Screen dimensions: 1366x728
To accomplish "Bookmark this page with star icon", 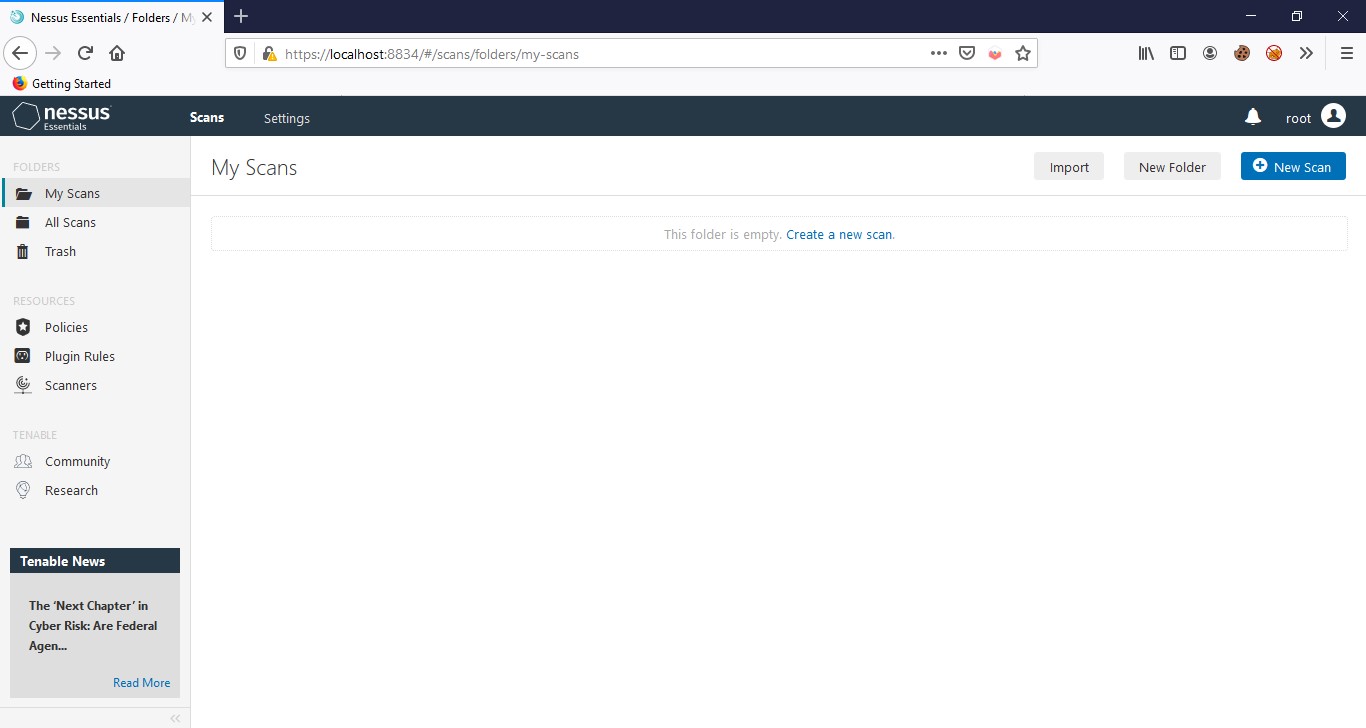I will (x=1022, y=54).
